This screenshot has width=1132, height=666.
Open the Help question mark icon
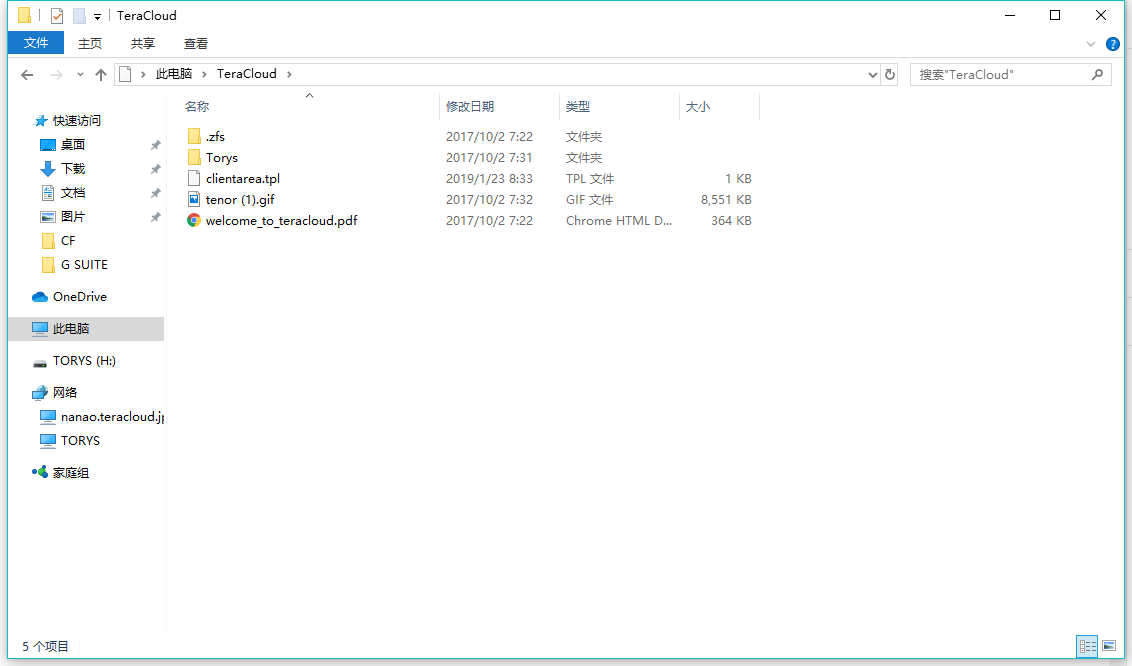(1112, 44)
